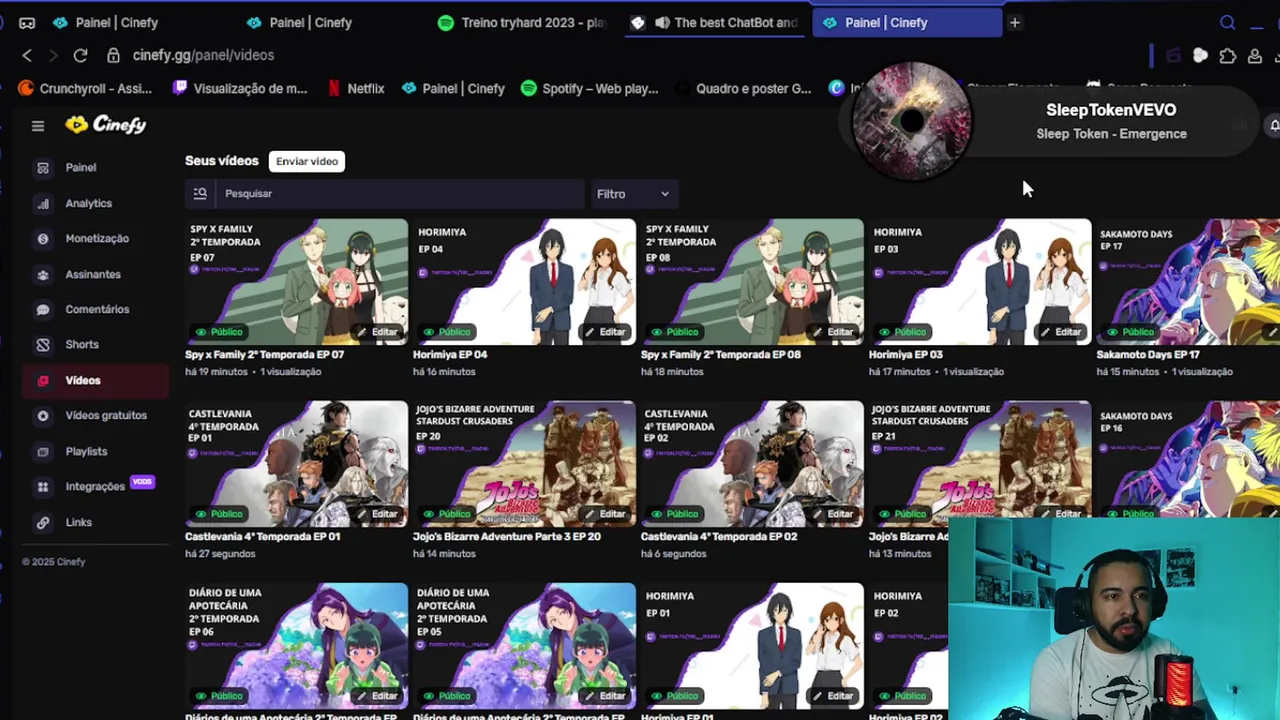Viewport: 1280px width, 720px height.
Task: Click title Castlevania 4ª Temporada EP 01
Action: (x=262, y=536)
